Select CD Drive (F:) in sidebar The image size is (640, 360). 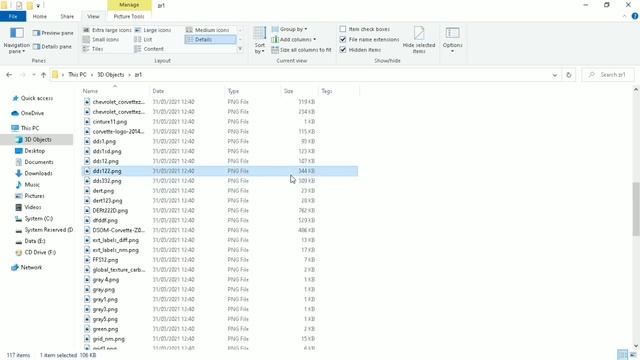(x=36, y=252)
